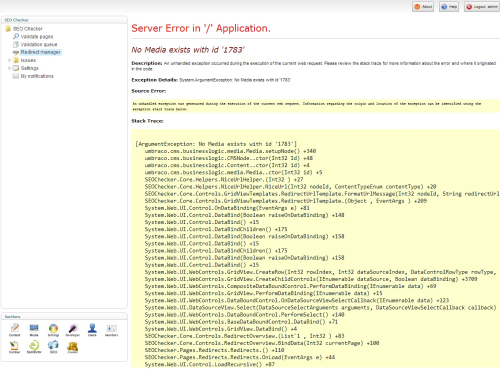Viewport: 500px width, 369px height.
Task: Expand the Issues tree node arrow
Action: pos(9,60)
